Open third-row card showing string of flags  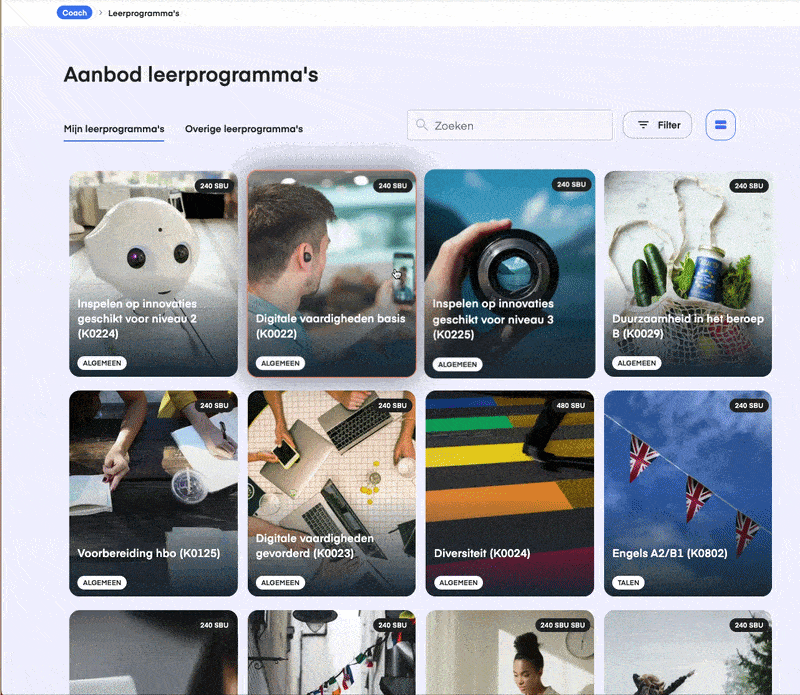click(x=332, y=653)
